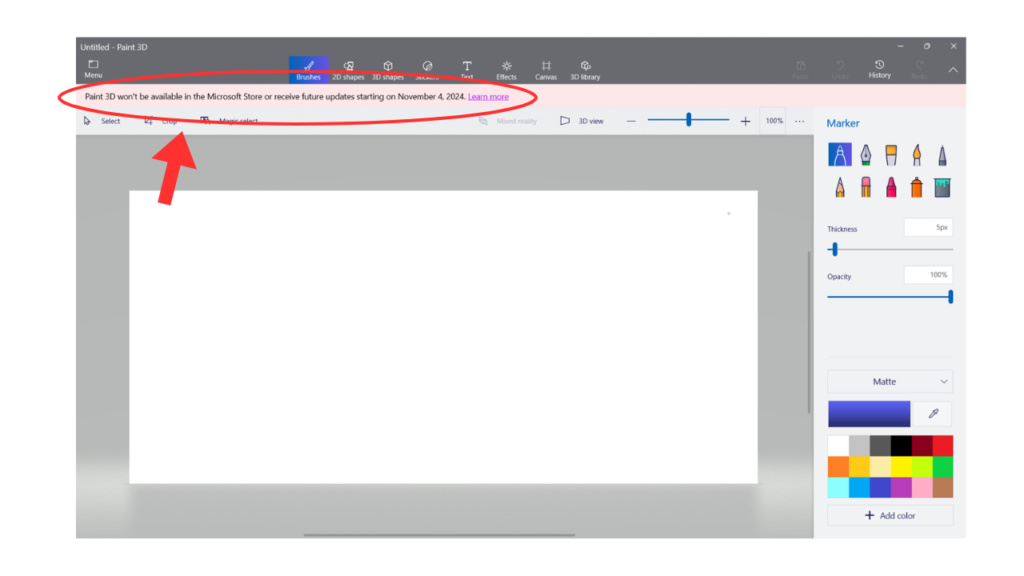This screenshot has width=1024, height=576.
Task: Choose the dark gray color swatch
Action: click(x=880, y=445)
